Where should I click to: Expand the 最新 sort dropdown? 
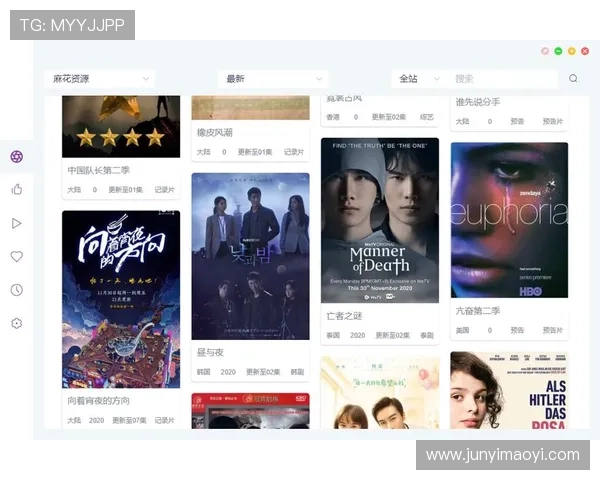[273, 79]
